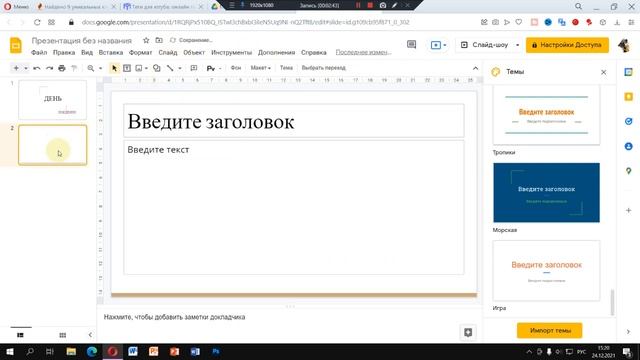Open comment history icon
Viewport: 640px width, 360px height.
coord(411,44)
